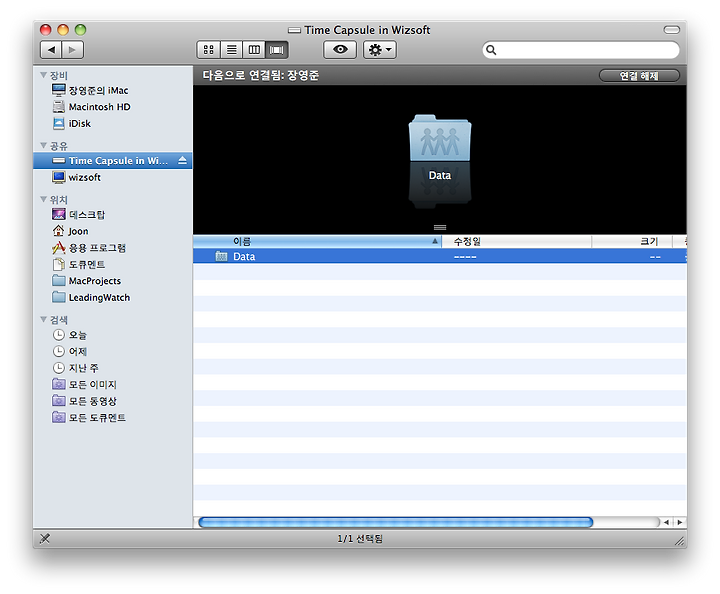Sort by 크기 column header

point(632,241)
